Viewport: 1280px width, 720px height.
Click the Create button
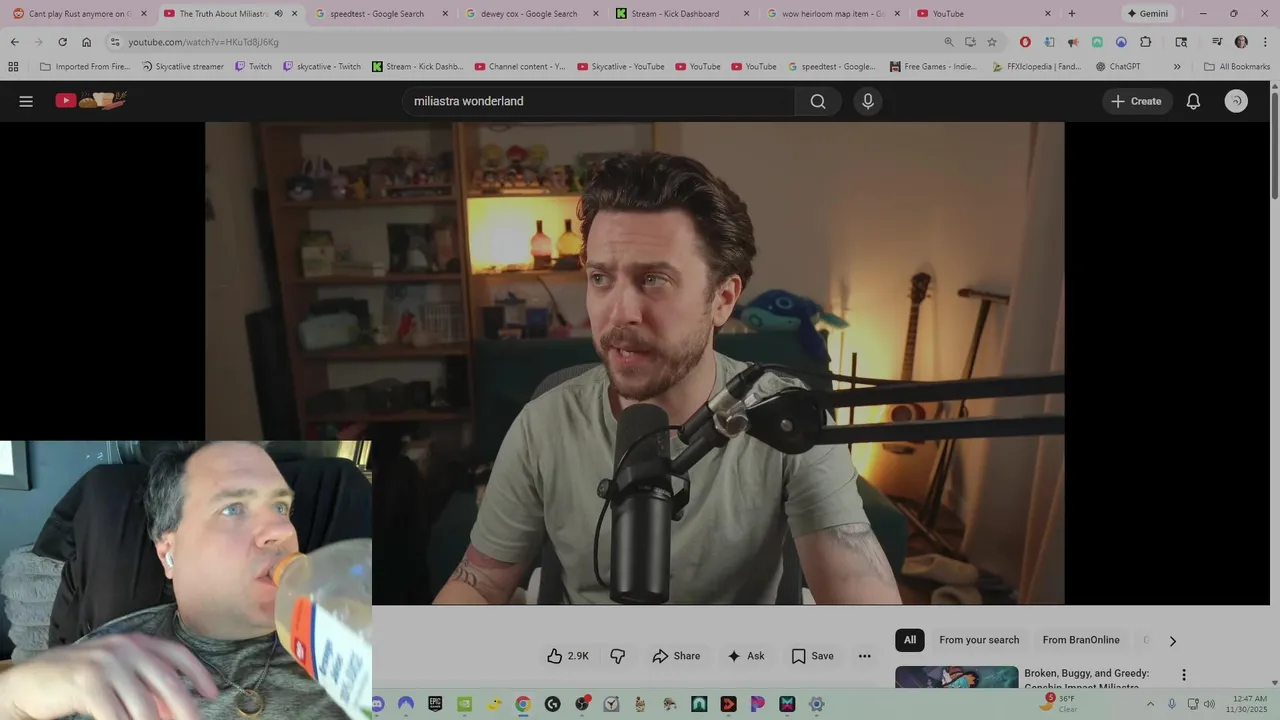(1137, 101)
